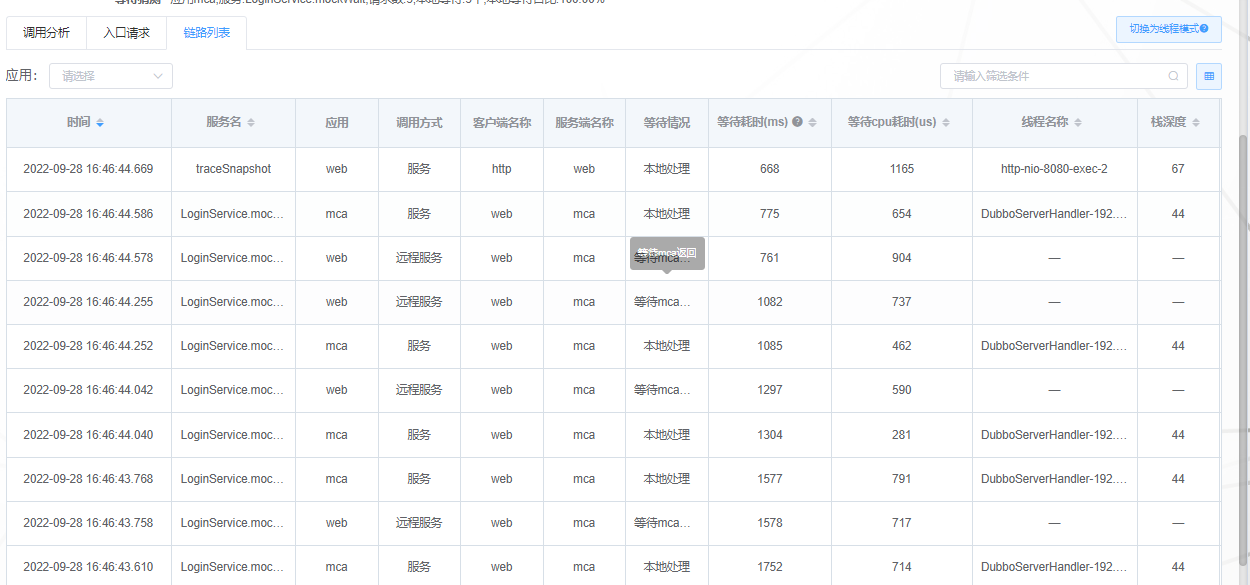Click timestamp 2022-09-28 16:46:43.610
Viewport: 1250px width, 585px height.
pos(88,567)
